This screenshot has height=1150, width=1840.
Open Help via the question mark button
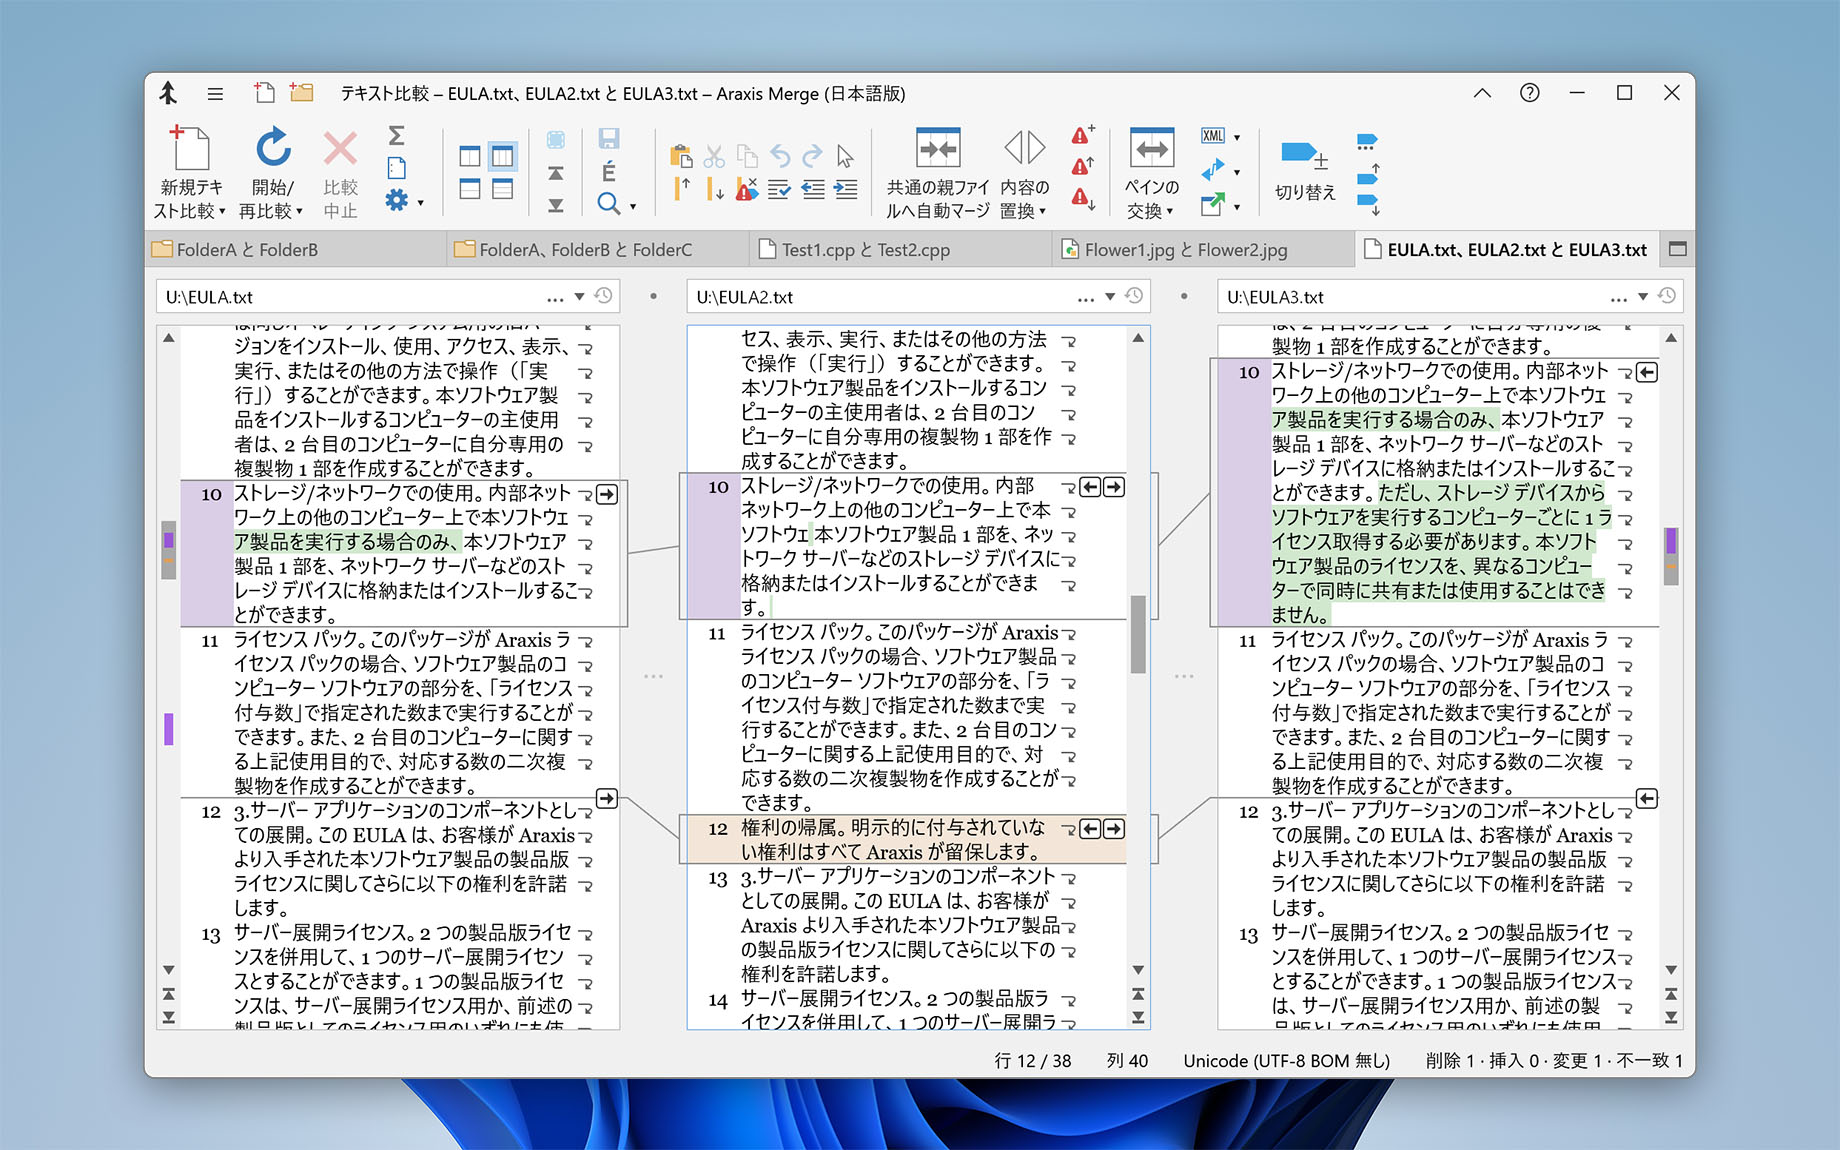tap(1529, 93)
